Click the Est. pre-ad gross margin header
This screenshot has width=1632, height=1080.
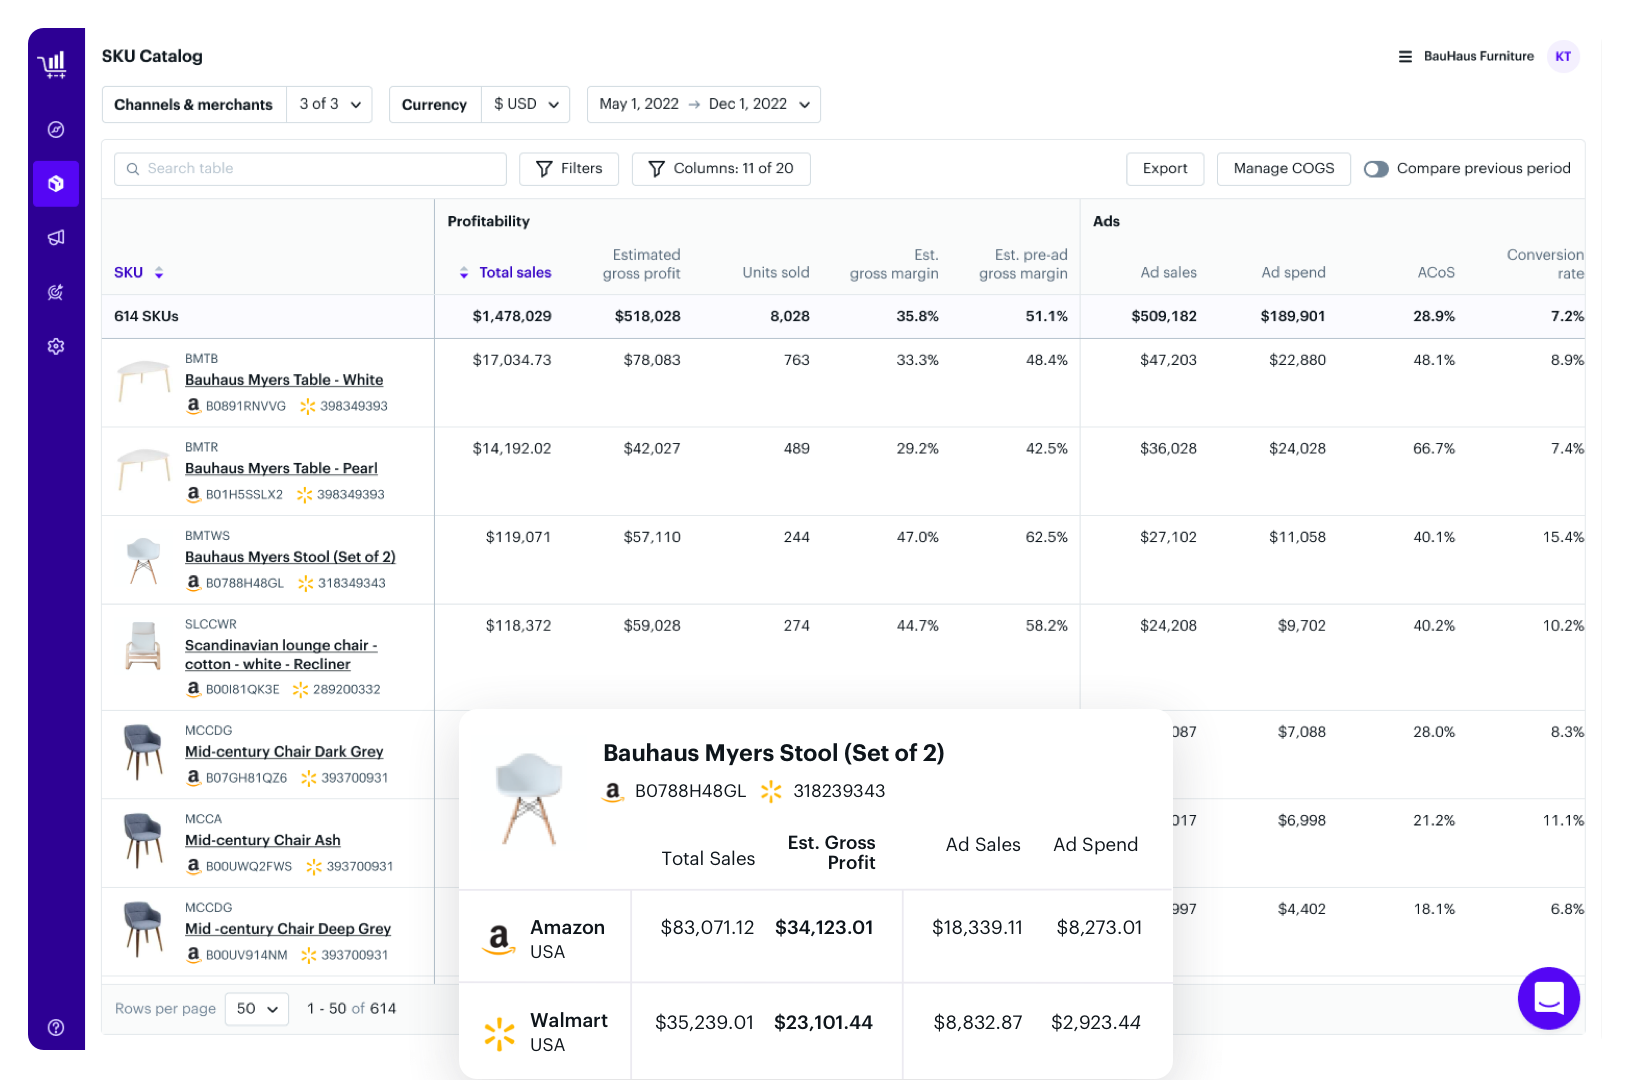click(1023, 264)
